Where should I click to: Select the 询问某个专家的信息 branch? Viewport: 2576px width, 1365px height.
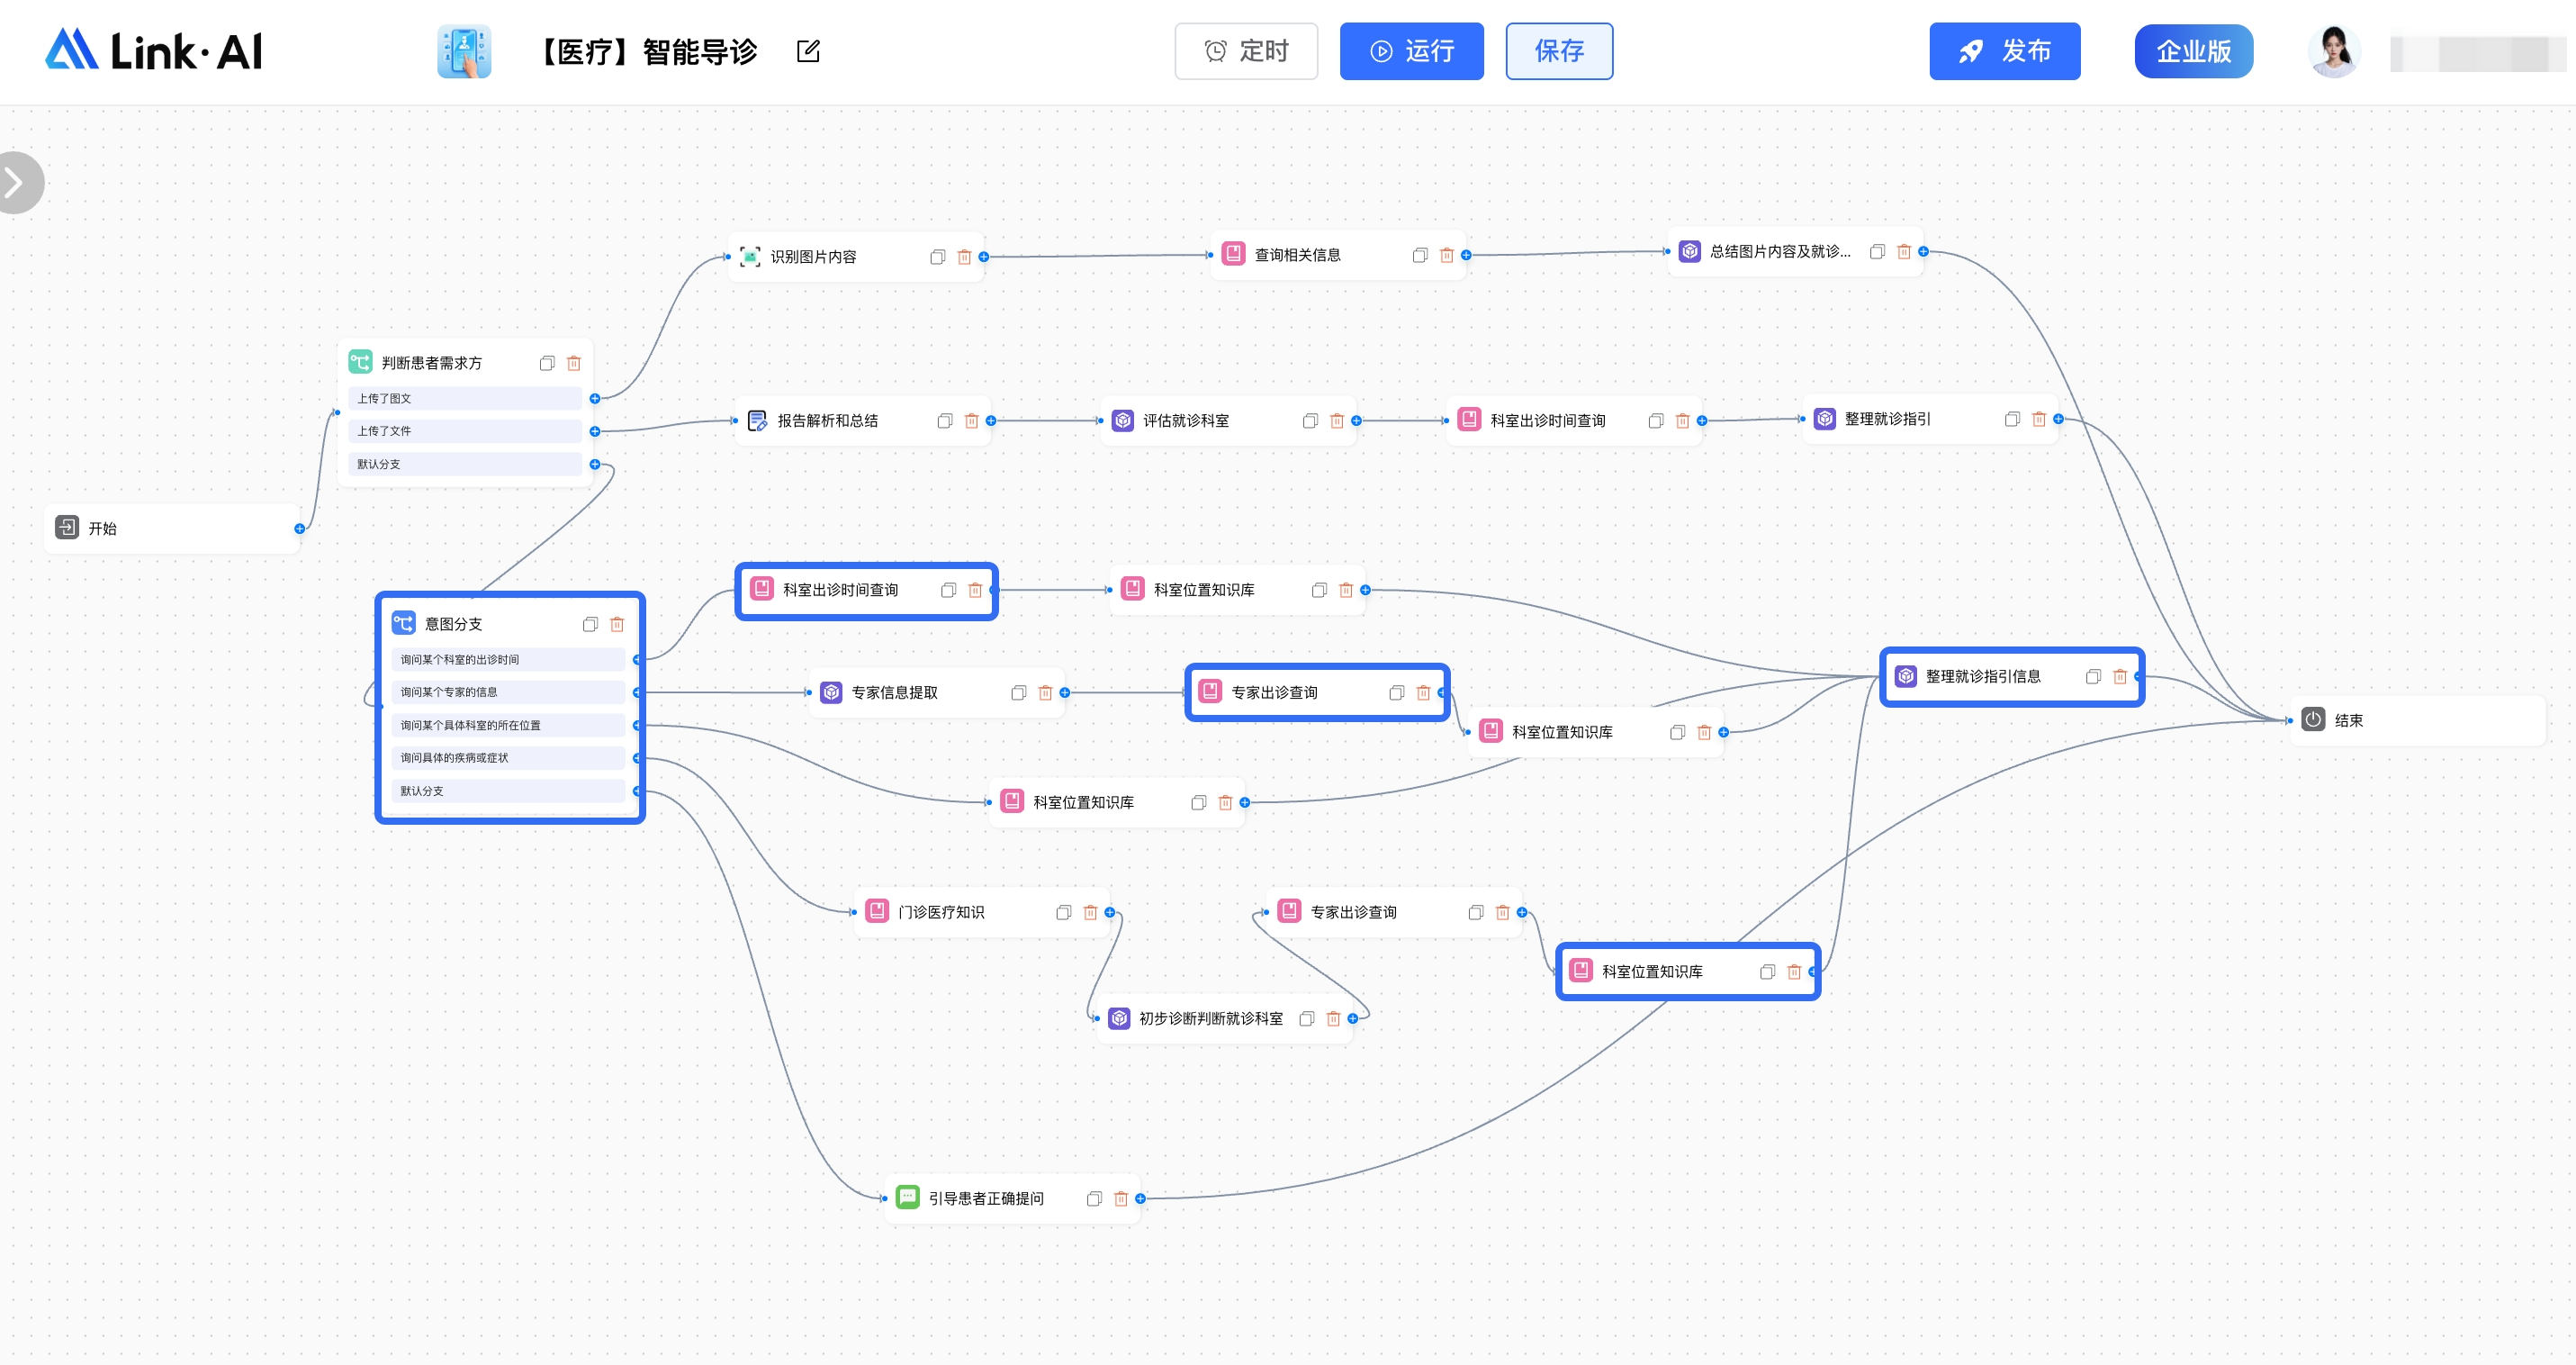click(508, 692)
